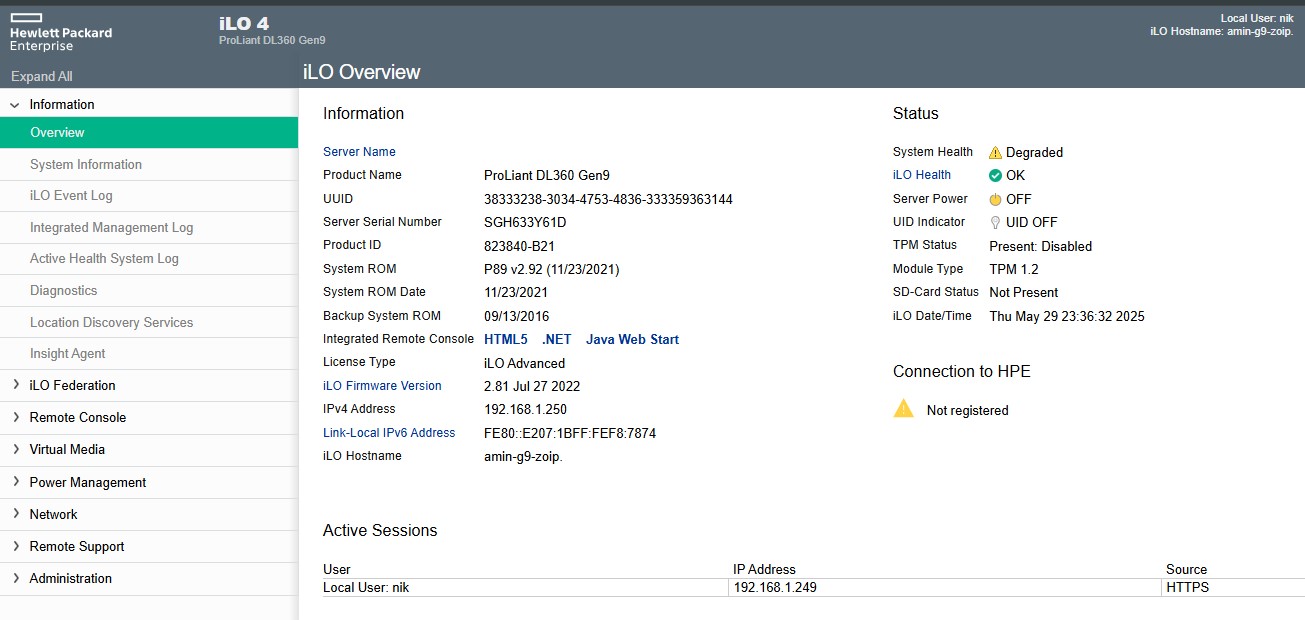This screenshot has width=1305, height=620.
Task: Collapse the Information section chevron
Action: (x=15, y=105)
